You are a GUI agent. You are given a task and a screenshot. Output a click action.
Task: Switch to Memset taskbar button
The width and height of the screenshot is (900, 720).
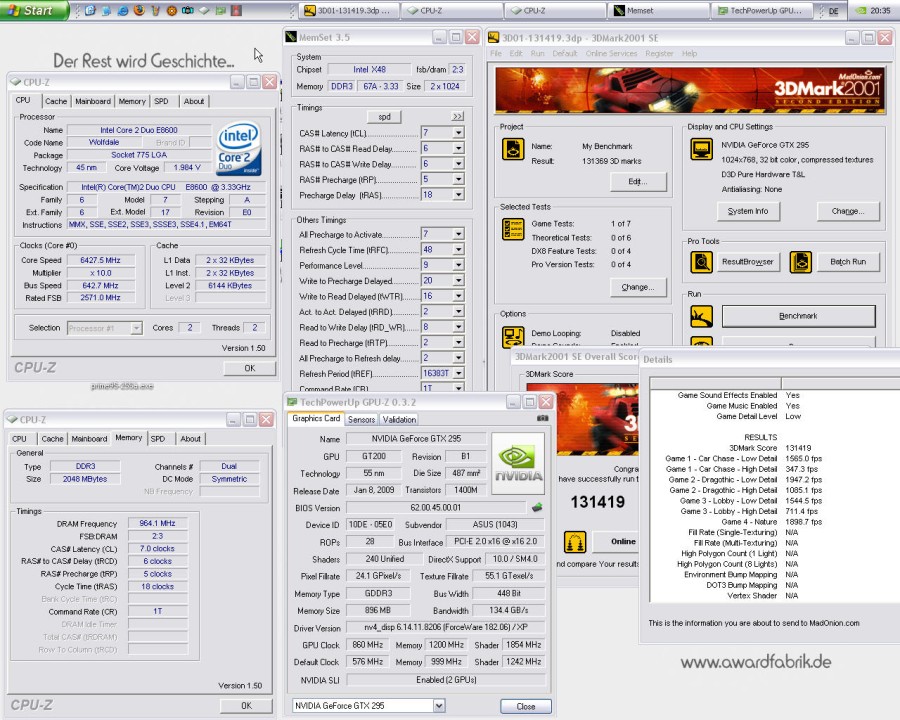click(x=658, y=10)
